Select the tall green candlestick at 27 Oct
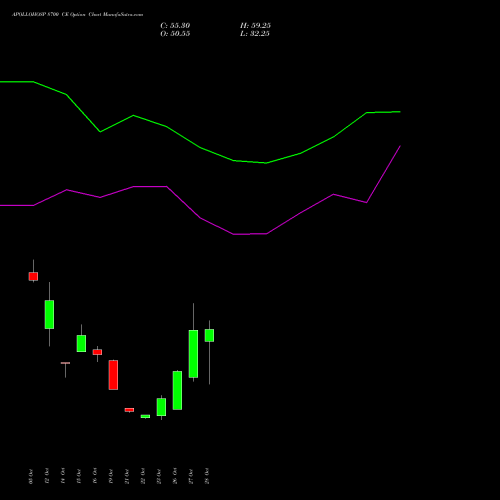The height and width of the screenshot is (500, 500). point(193,354)
